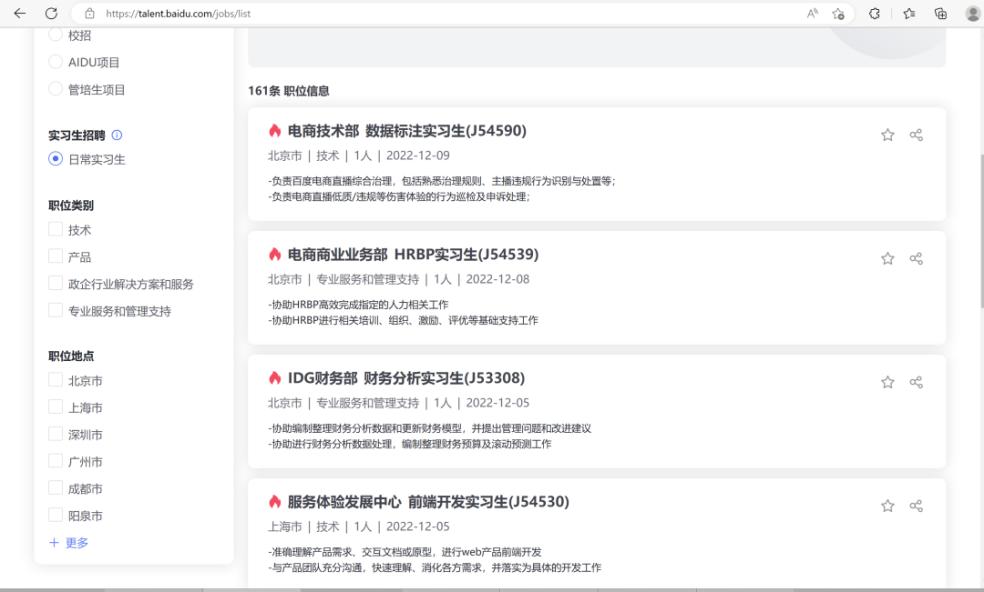Star the 财务分析实习生 job listing
984x592 pixels.
[x=887, y=382]
